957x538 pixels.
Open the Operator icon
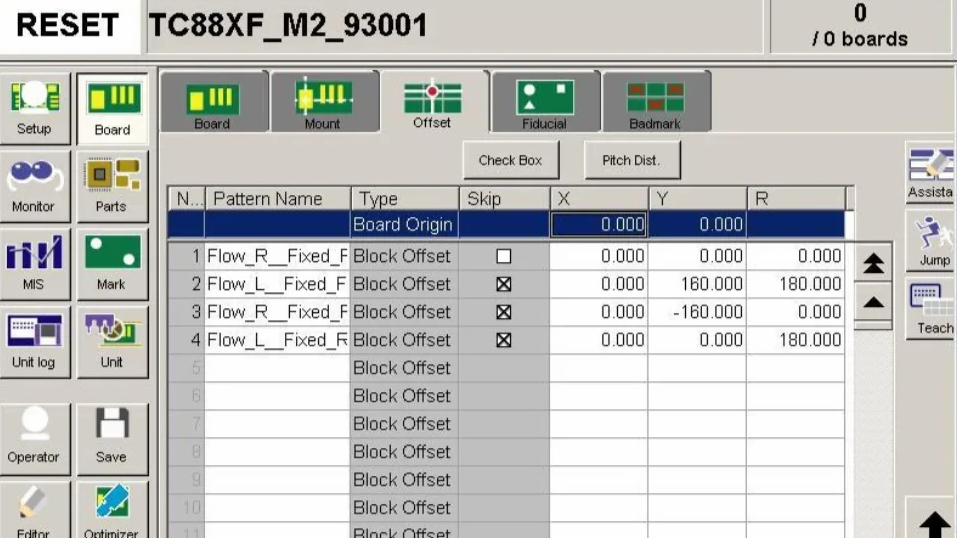tap(34, 435)
